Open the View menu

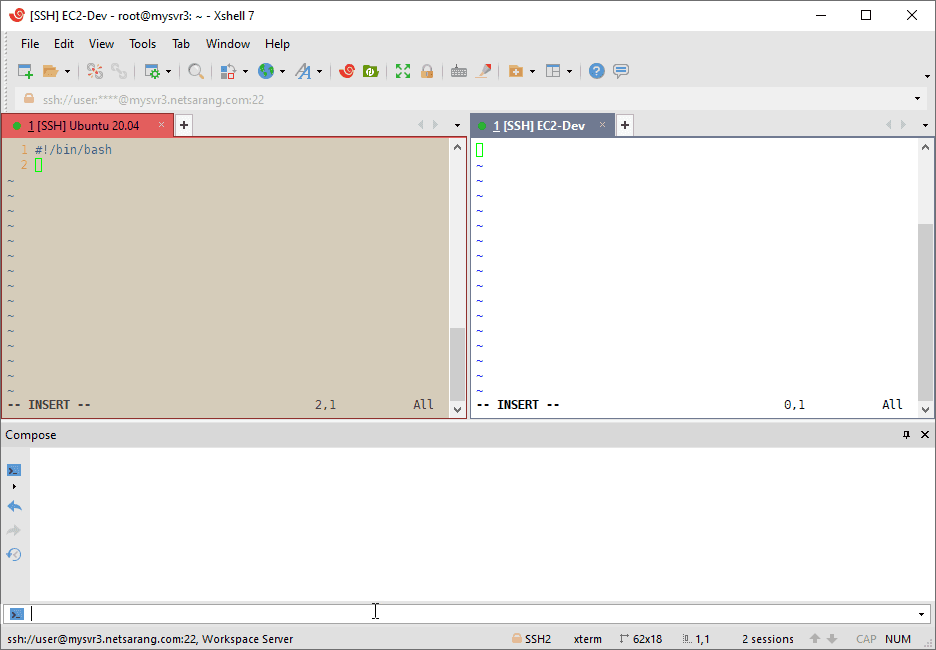(x=101, y=44)
